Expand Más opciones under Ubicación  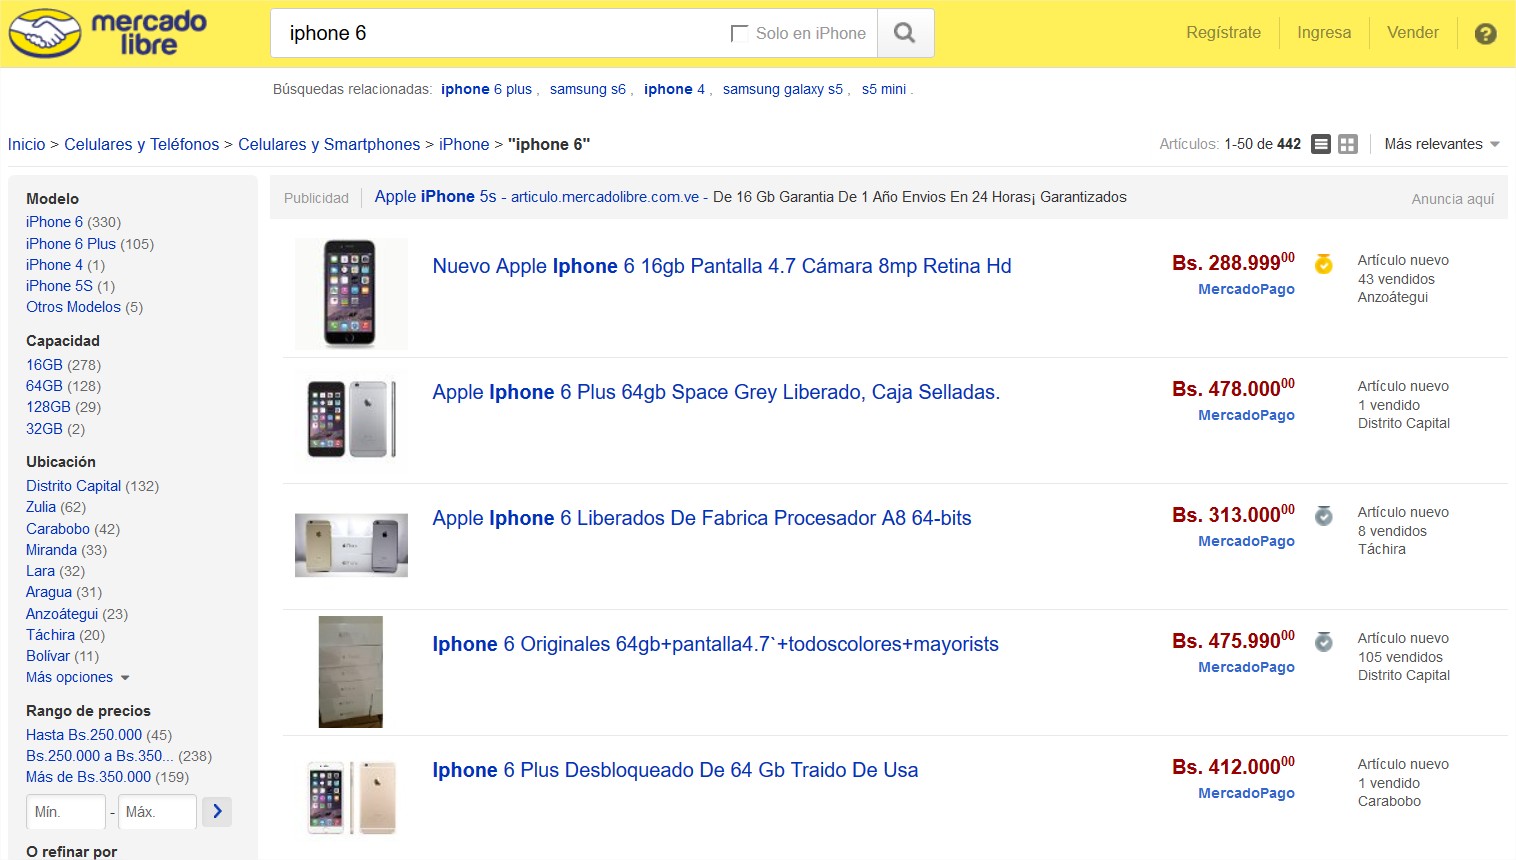pyautogui.click(x=78, y=677)
